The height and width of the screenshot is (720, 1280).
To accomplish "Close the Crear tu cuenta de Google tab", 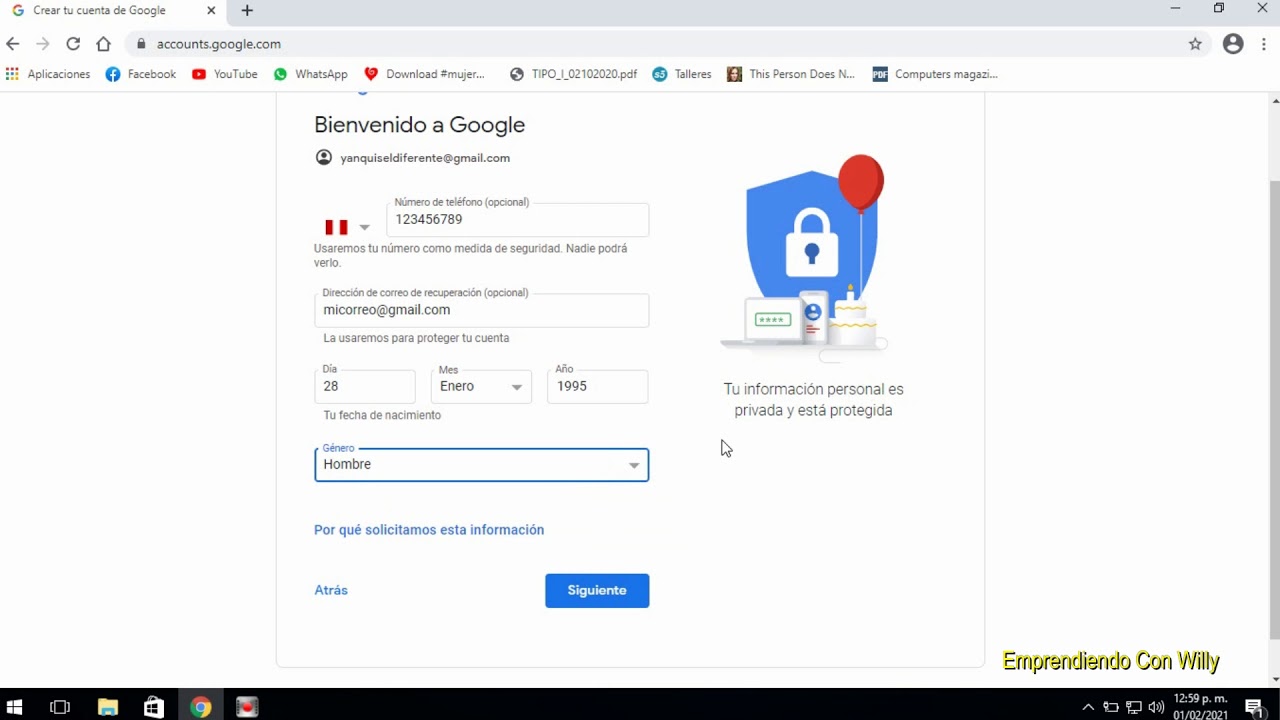I will click(x=211, y=11).
